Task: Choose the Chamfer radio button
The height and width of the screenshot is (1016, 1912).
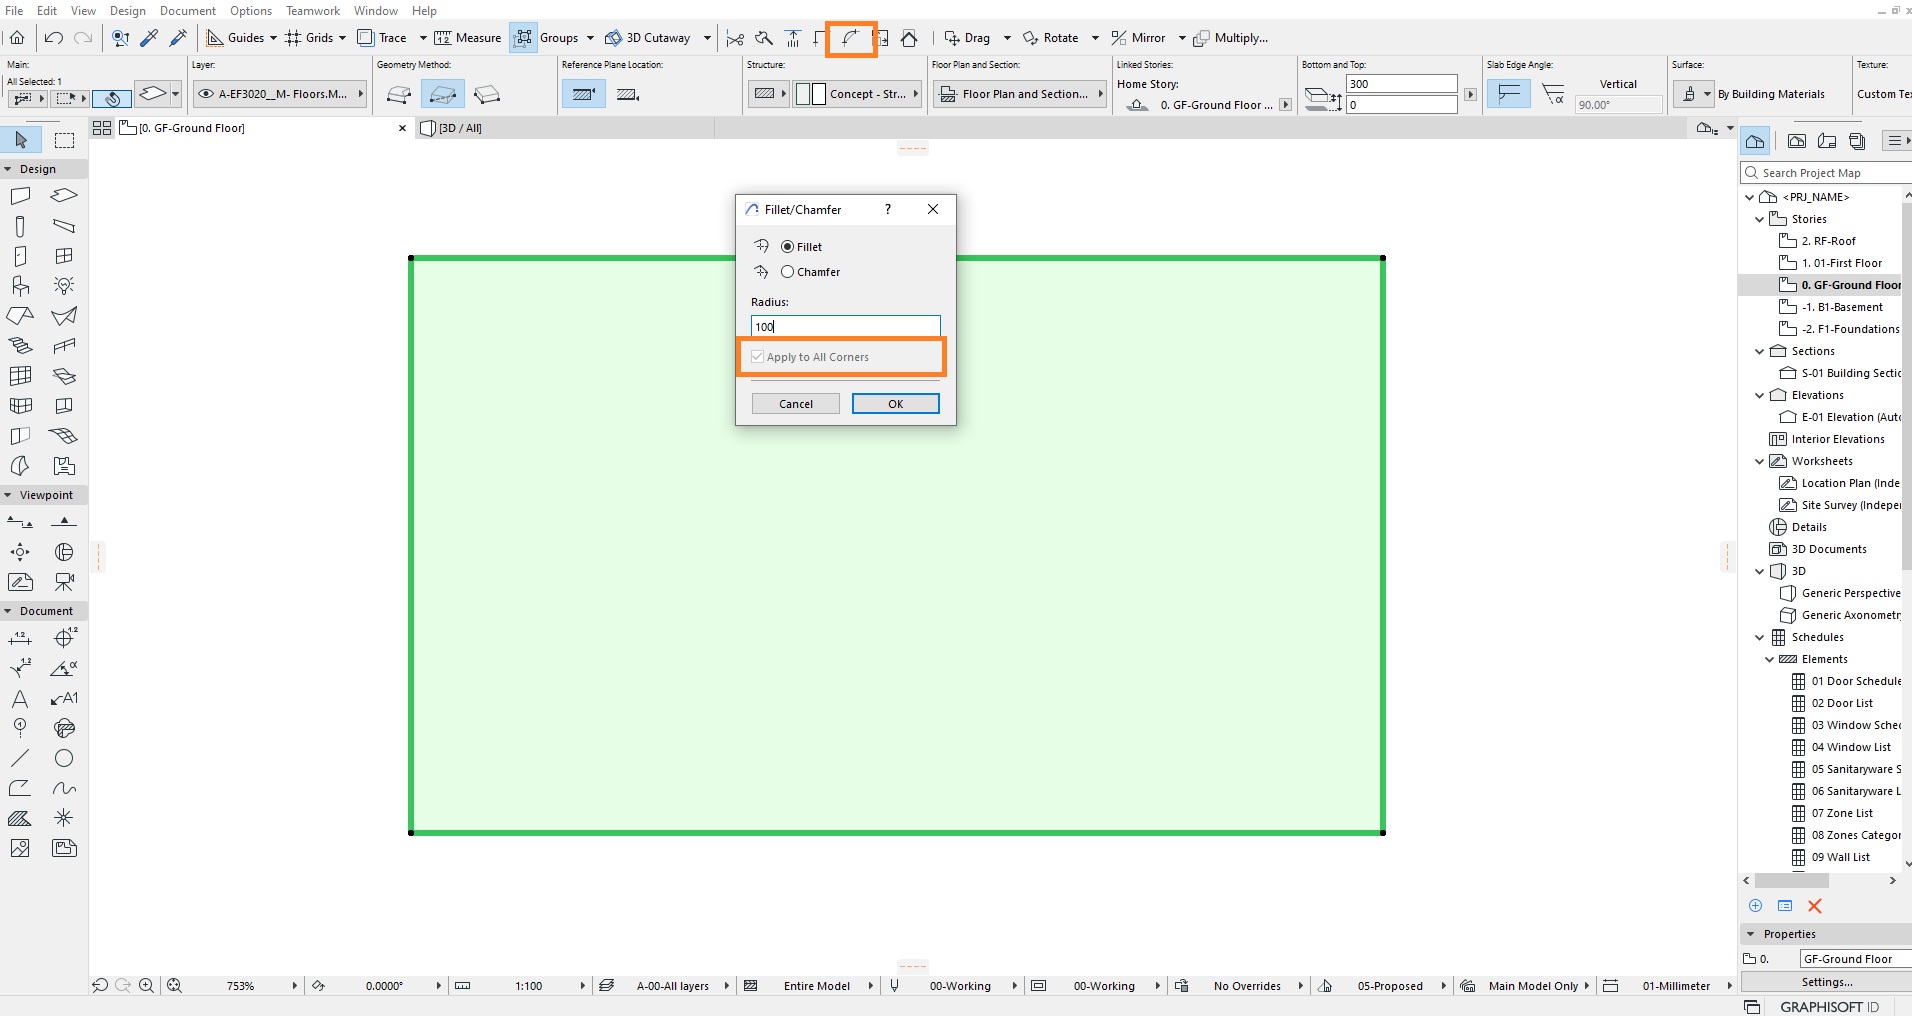Action: [x=787, y=272]
